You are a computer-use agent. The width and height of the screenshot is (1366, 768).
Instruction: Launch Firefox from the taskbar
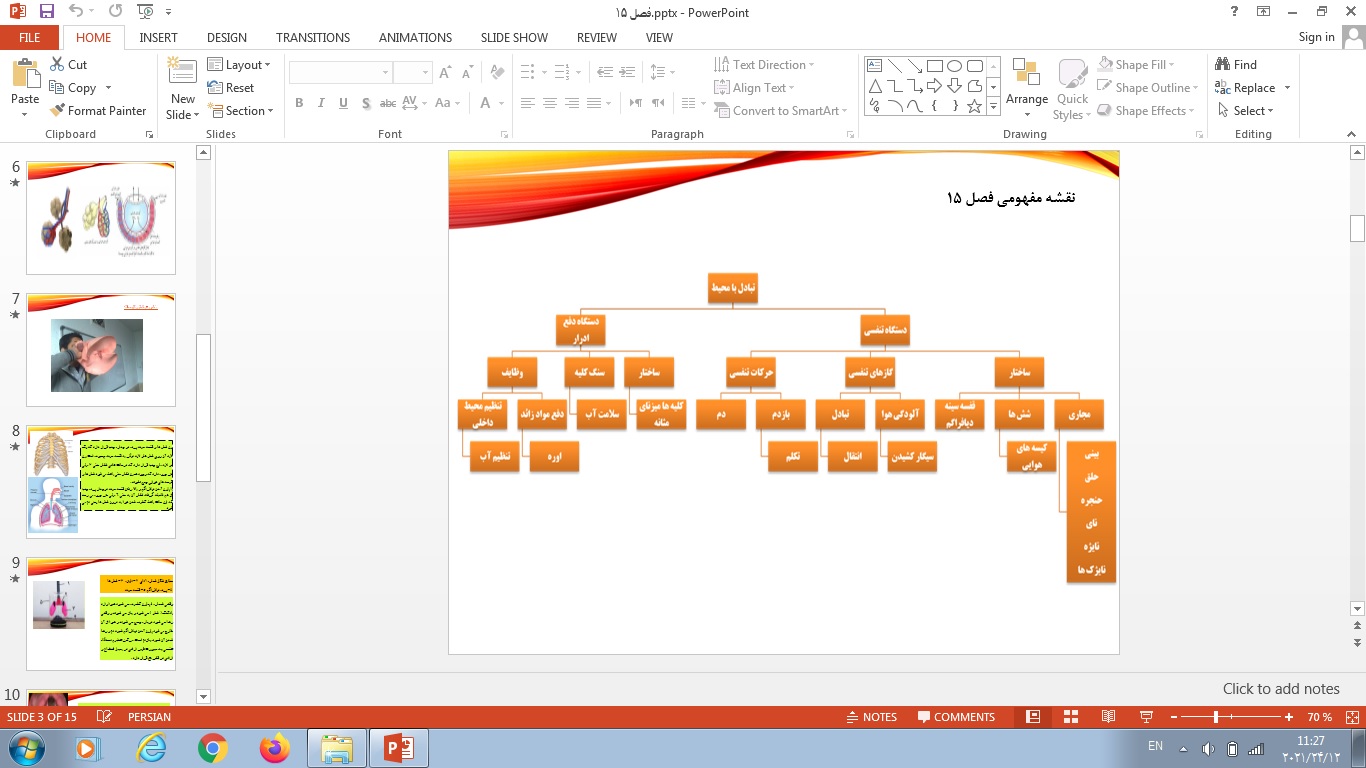pos(273,747)
